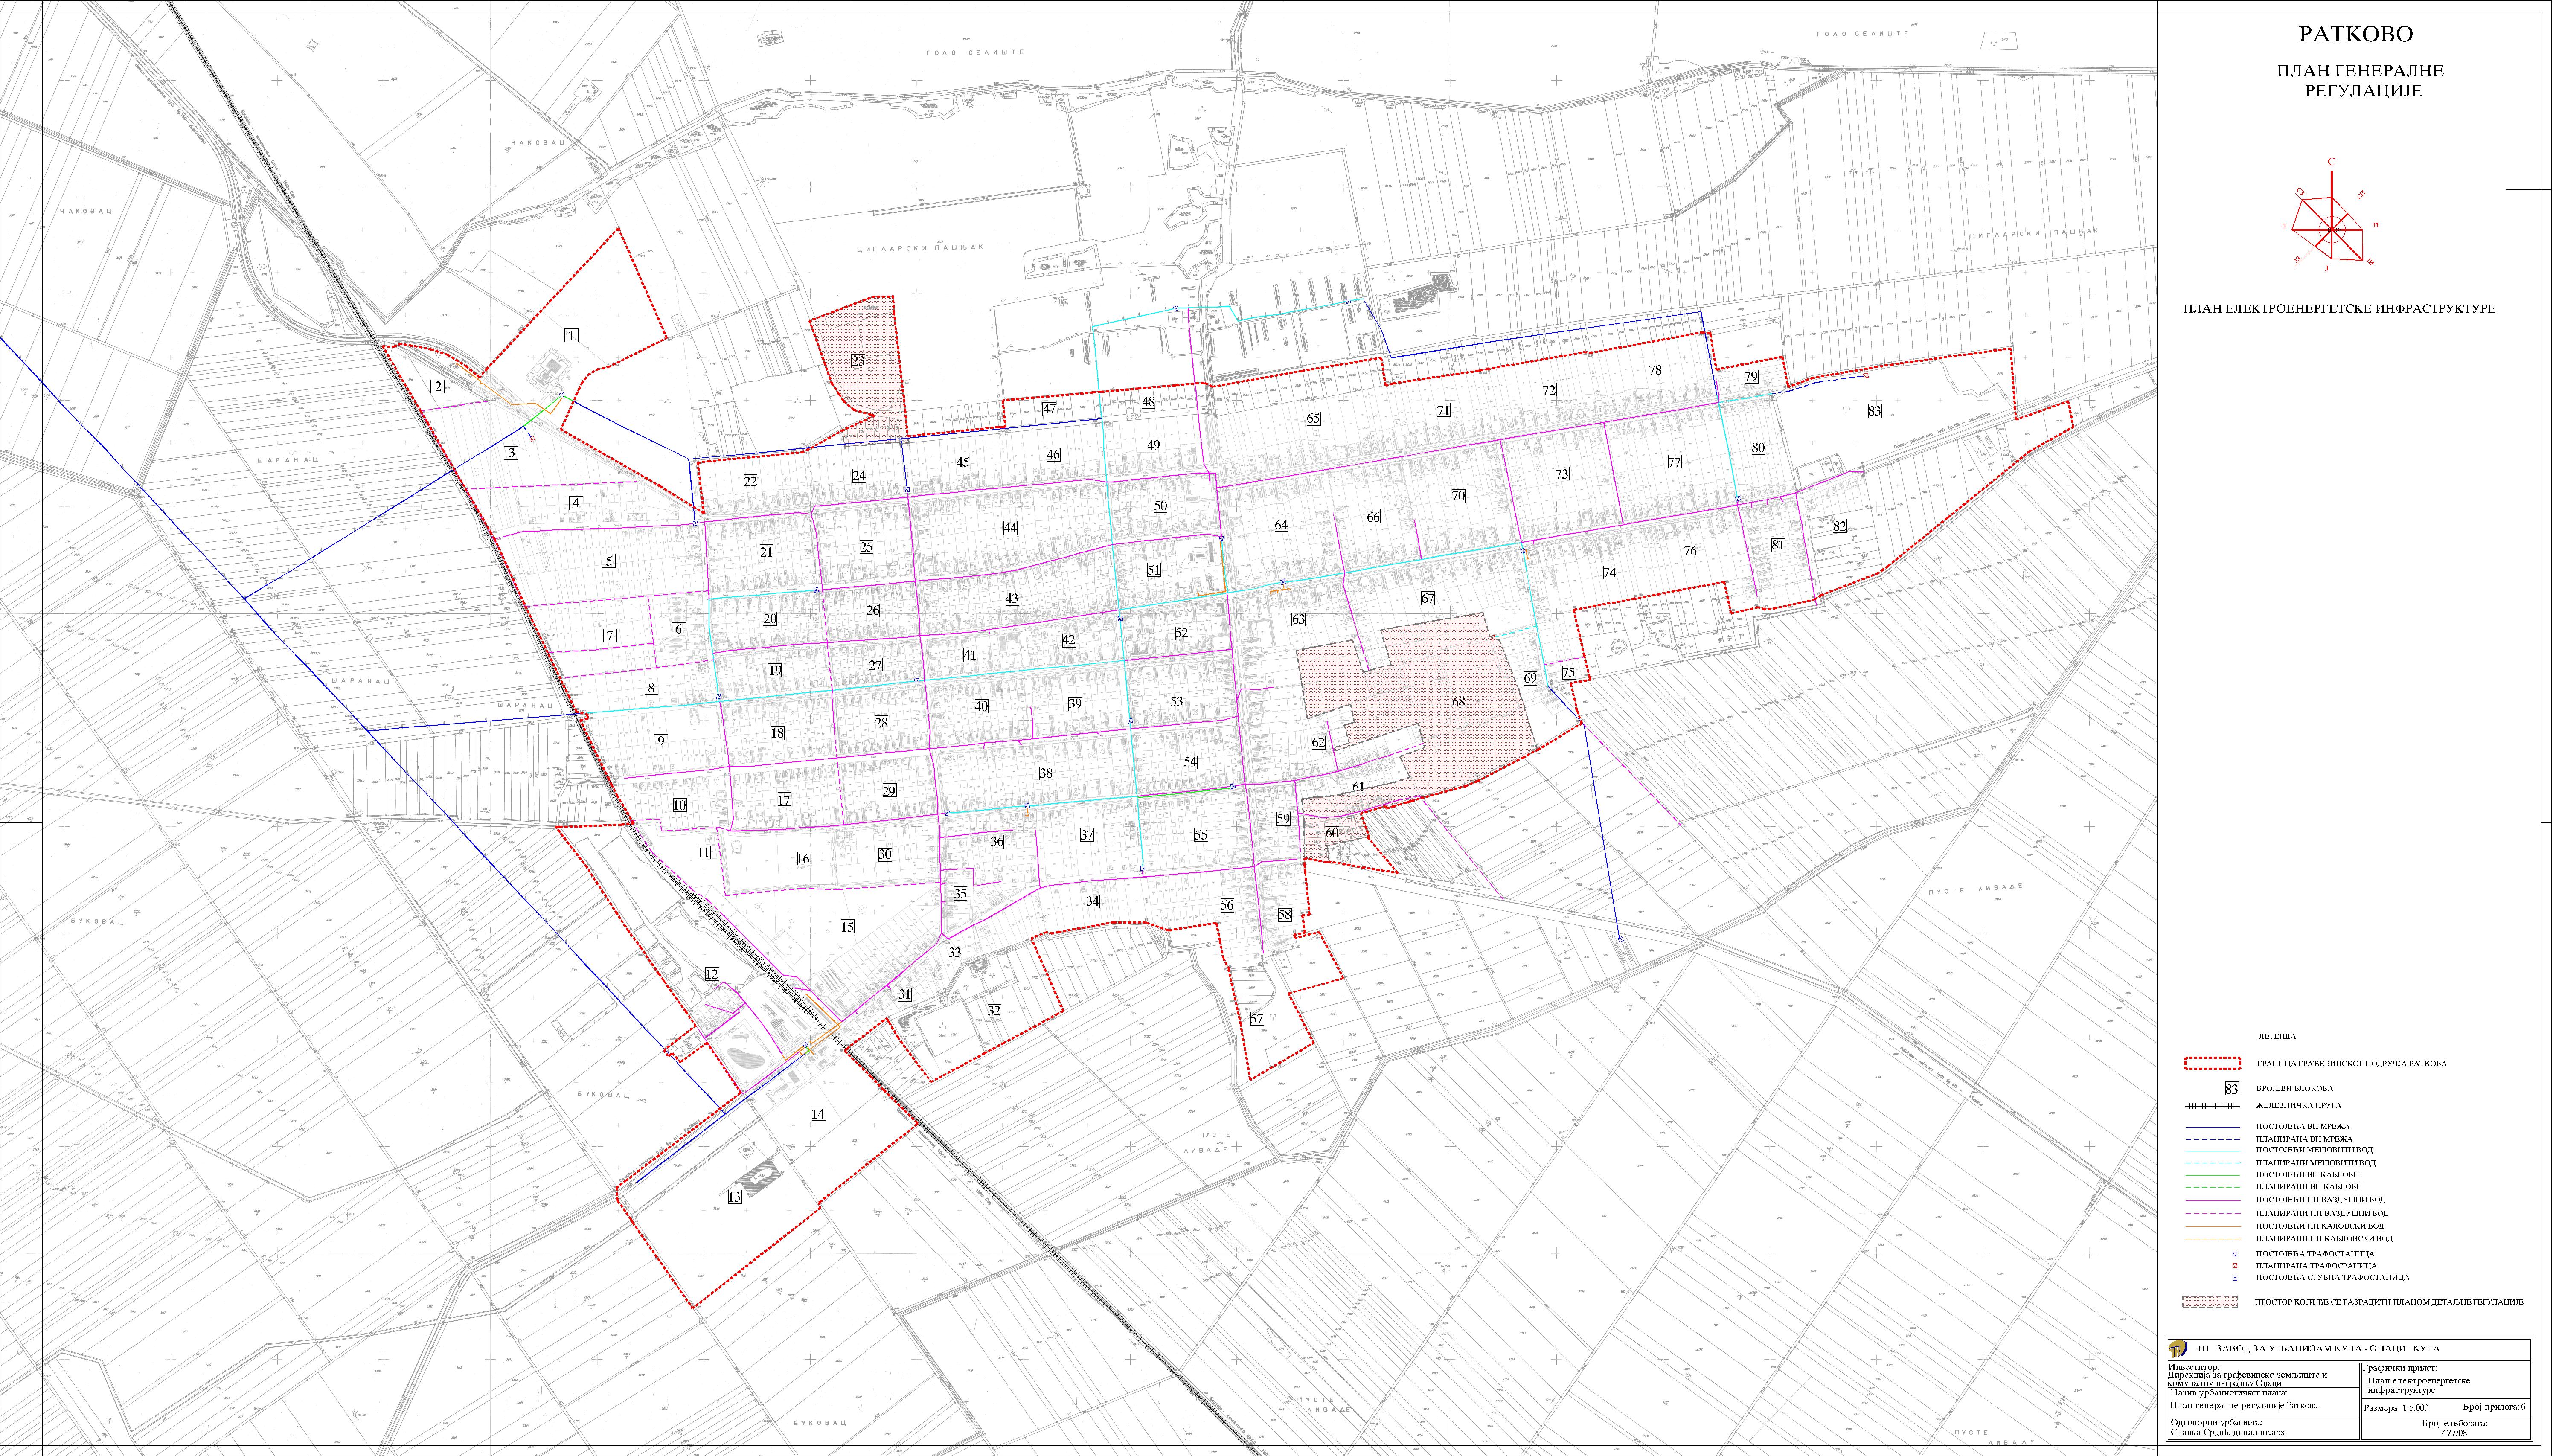Click the solid cyan existing mixed line legend sample
Viewport: 2553px width, 1456px height.
click(2213, 1151)
